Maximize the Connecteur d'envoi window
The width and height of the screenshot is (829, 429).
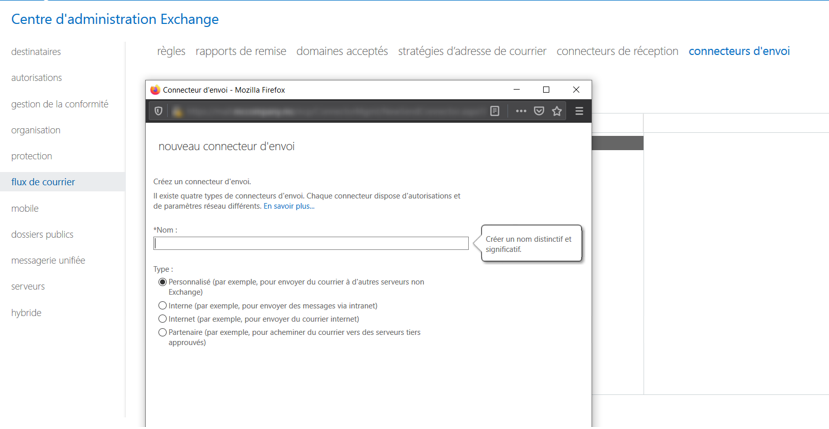546,90
